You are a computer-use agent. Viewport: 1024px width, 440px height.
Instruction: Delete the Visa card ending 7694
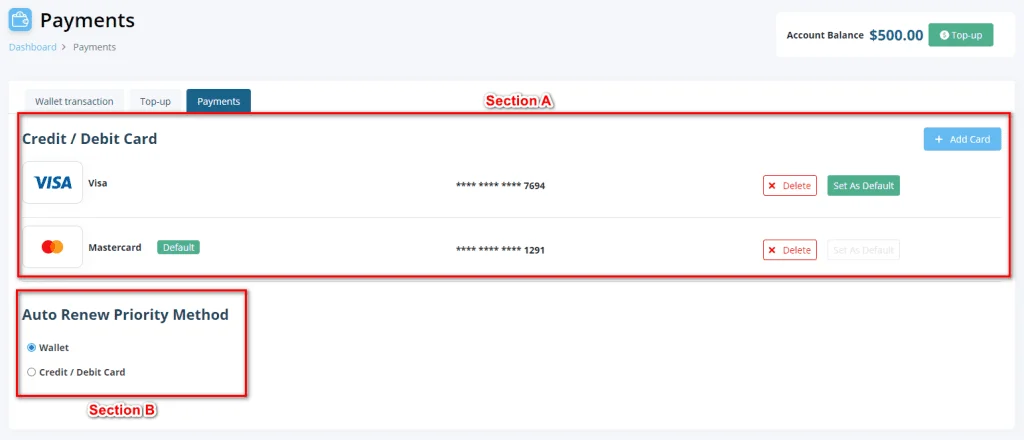(x=790, y=185)
